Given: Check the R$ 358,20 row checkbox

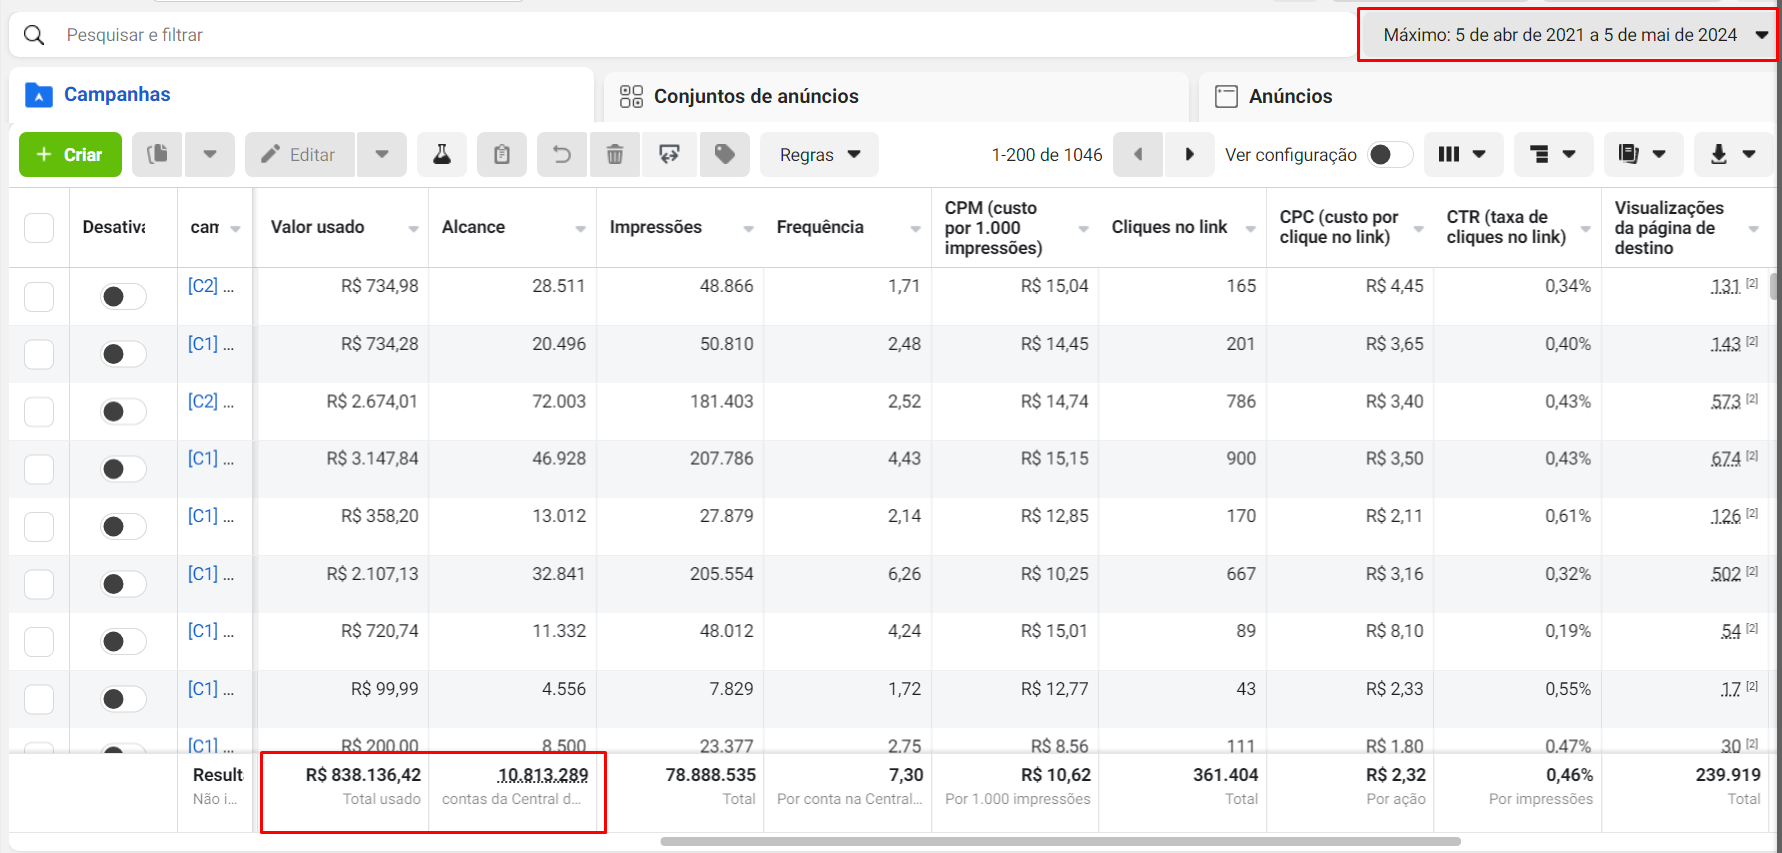Looking at the screenshot, I should [x=39, y=527].
